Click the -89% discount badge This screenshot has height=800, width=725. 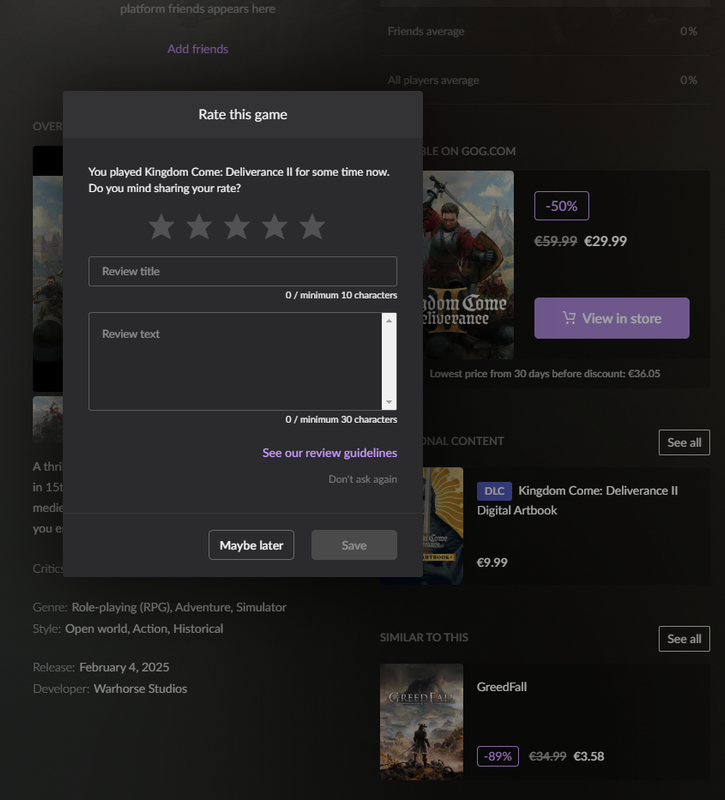point(498,756)
